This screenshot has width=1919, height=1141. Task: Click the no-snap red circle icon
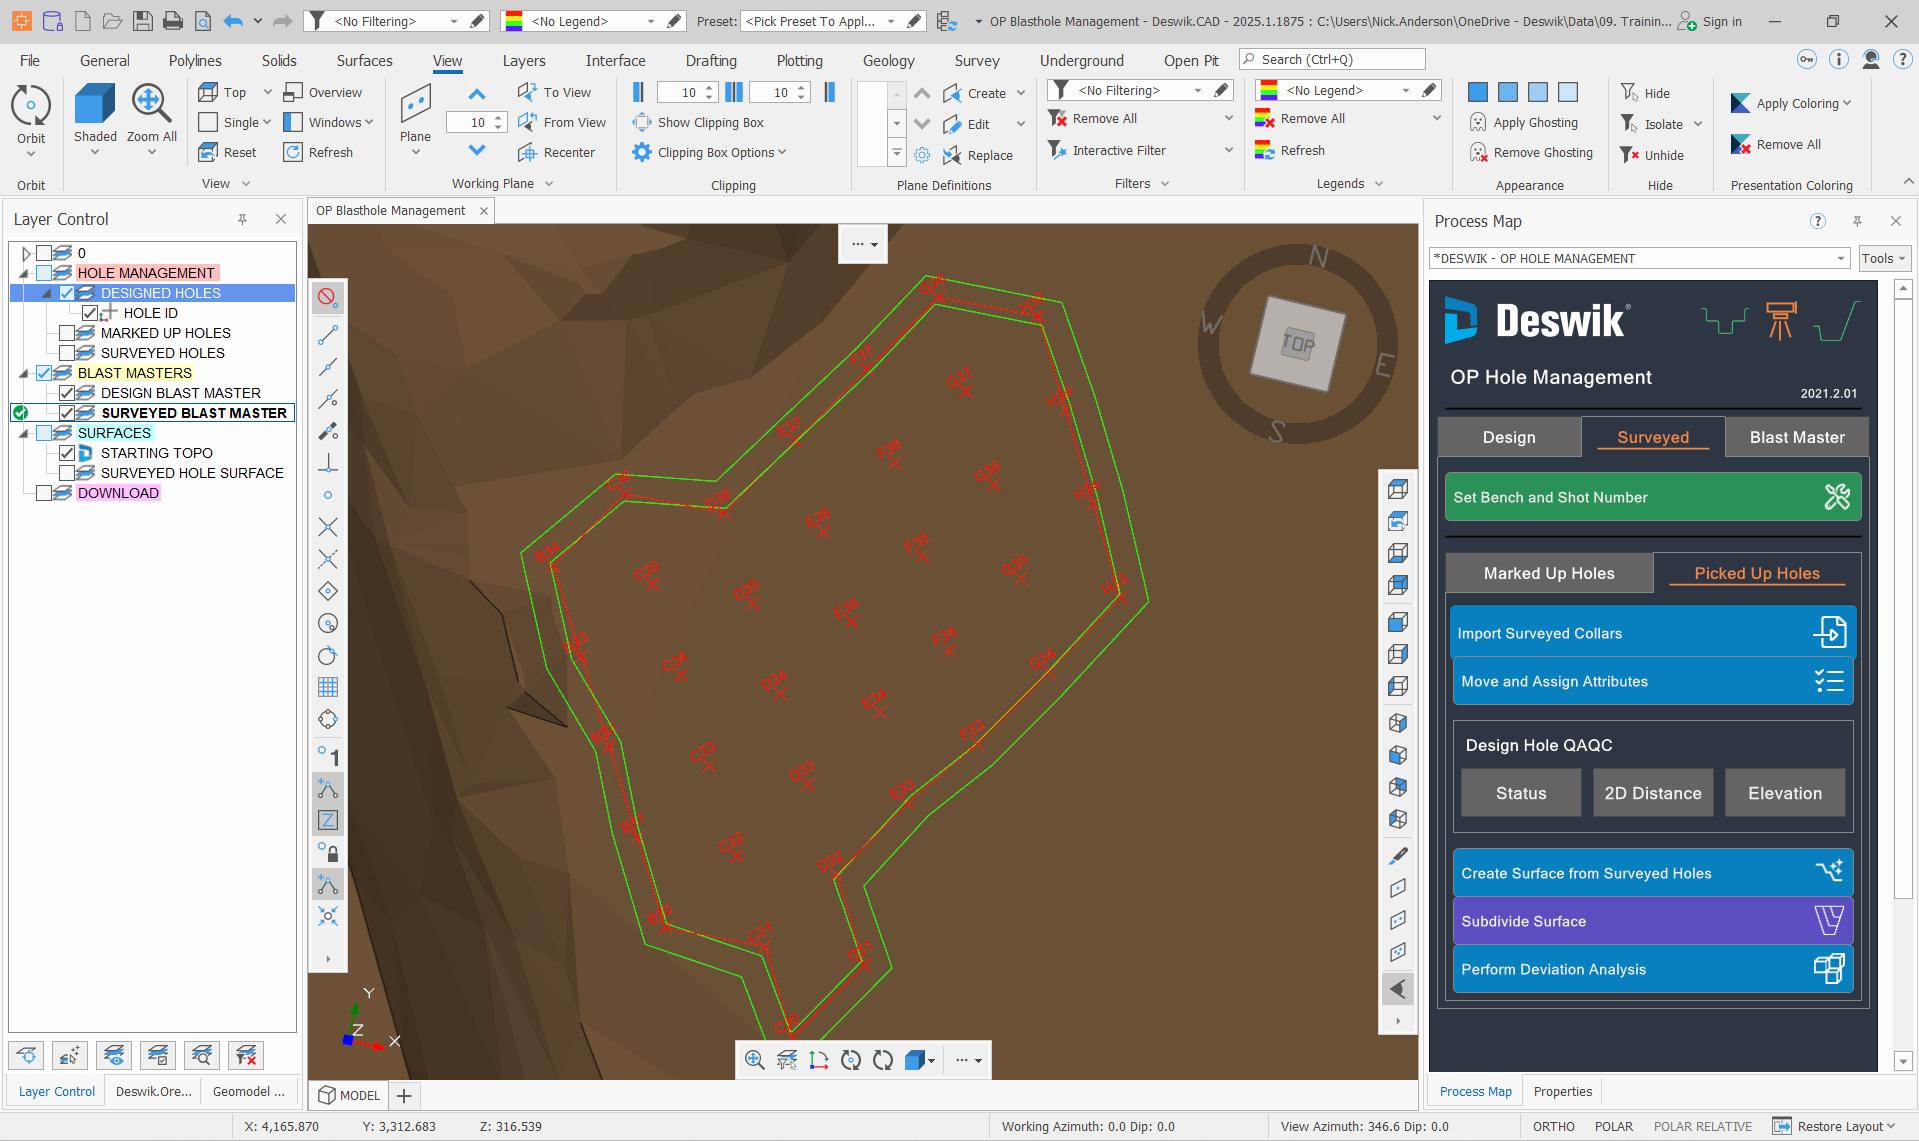tap(327, 297)
